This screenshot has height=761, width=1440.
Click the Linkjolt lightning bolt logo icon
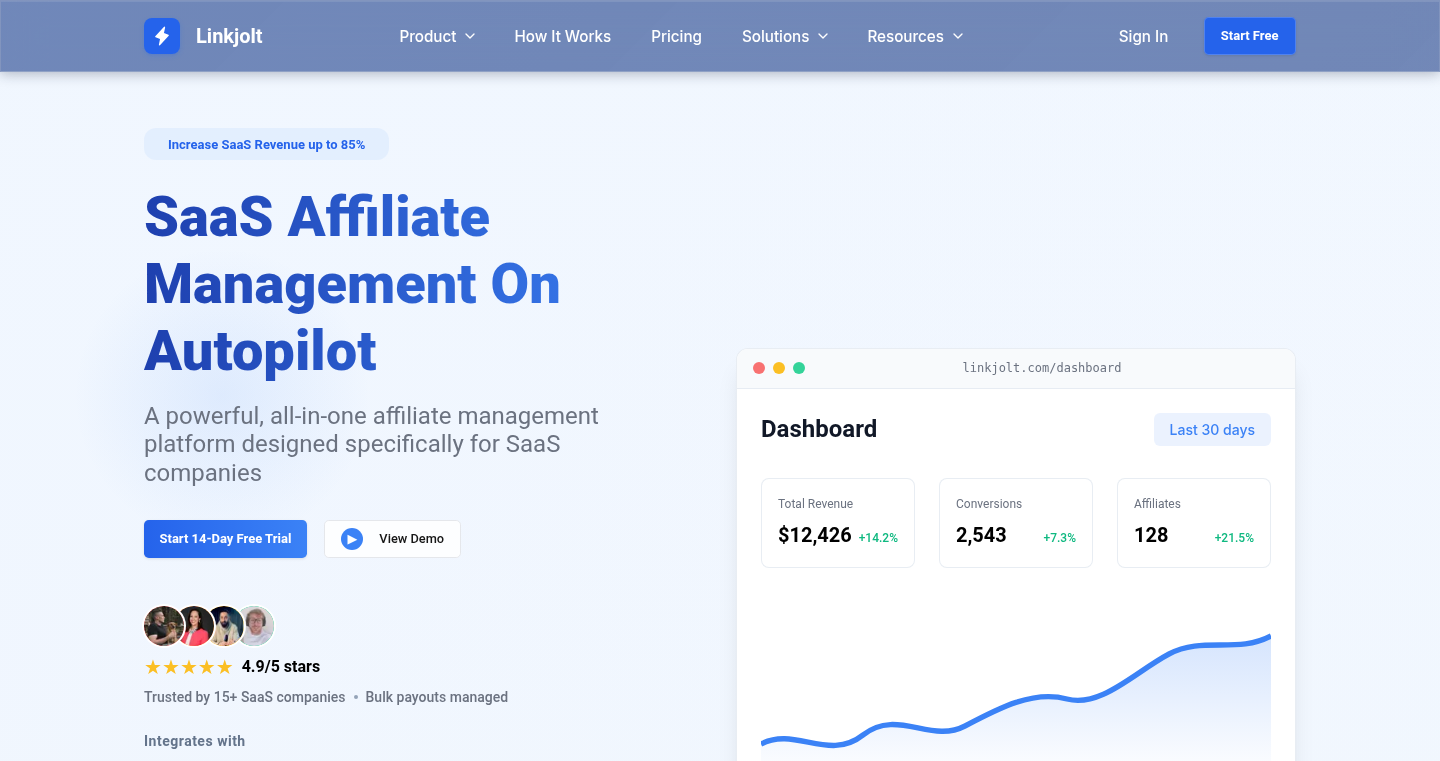click(x=162, y=36)
